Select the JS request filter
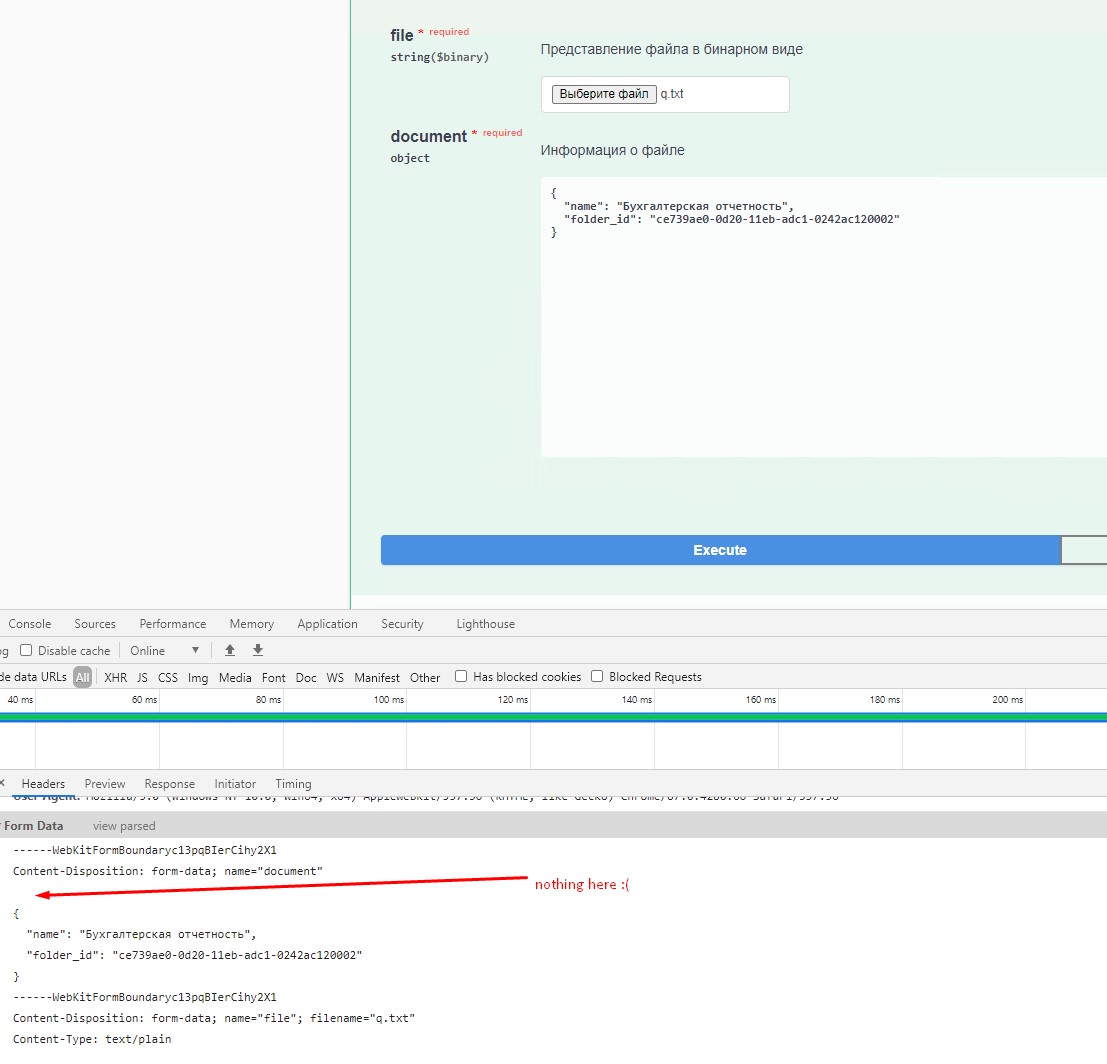The width and height of the screenshot is (1107, 1064). (x=142, y=677)
